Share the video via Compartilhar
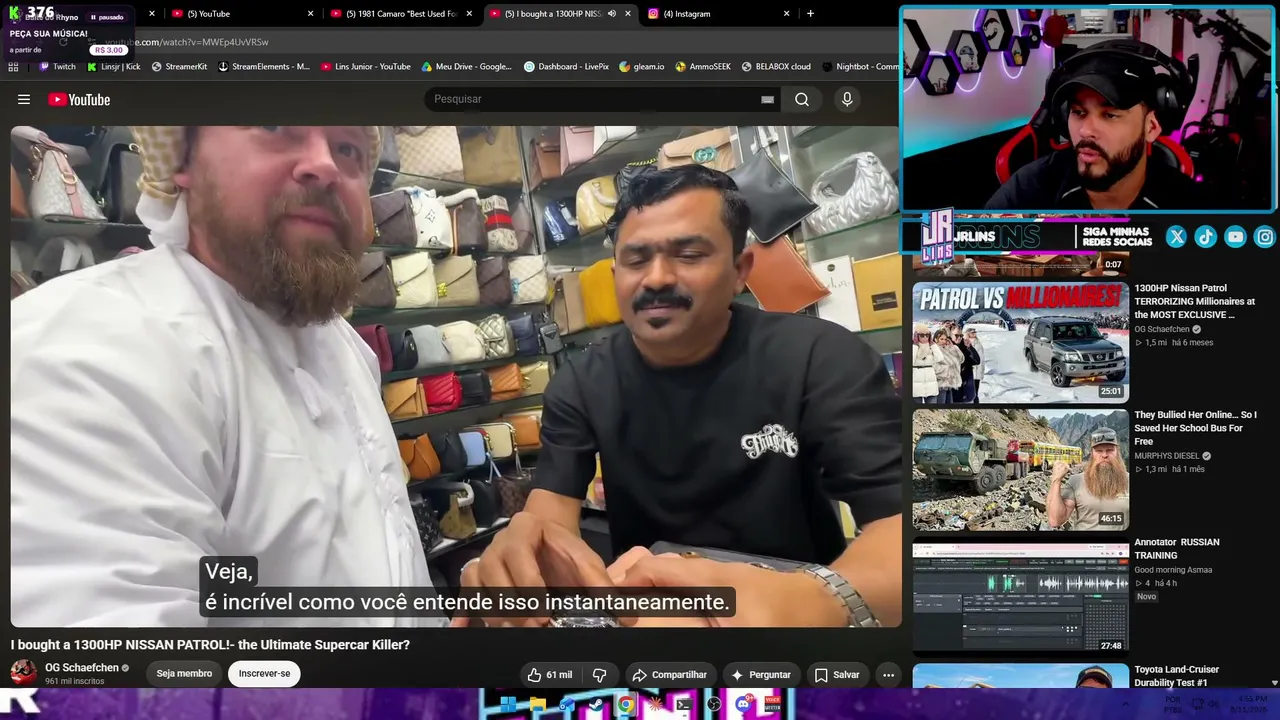 669,675
